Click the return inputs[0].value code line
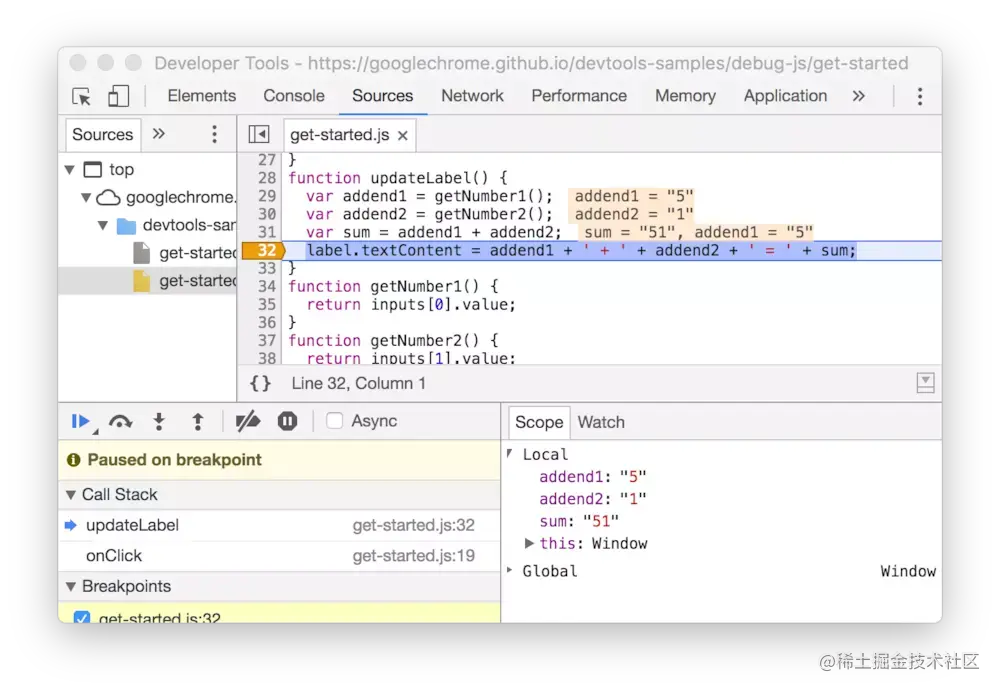 [x=411, y=305]
